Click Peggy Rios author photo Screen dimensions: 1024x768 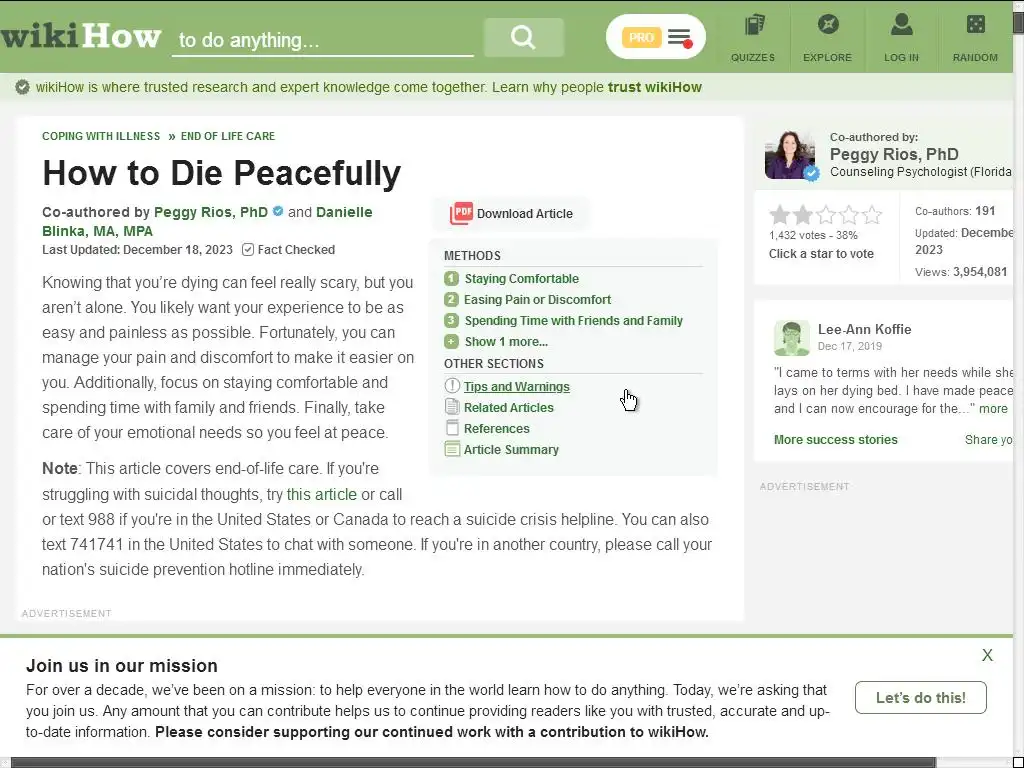point(790,154)
